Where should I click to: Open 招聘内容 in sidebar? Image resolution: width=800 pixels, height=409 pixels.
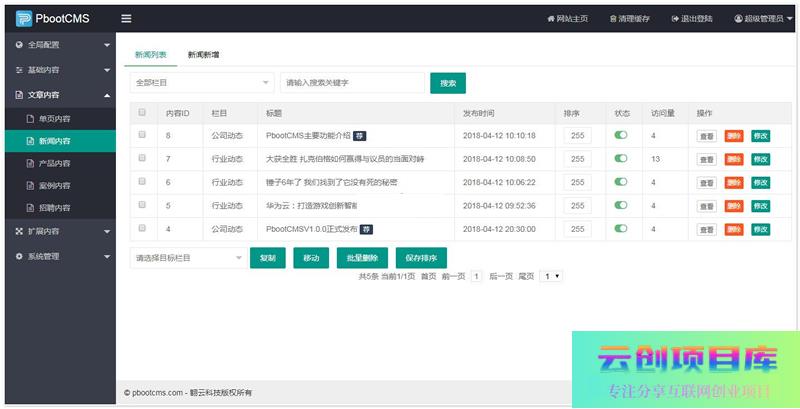(60, 208)
